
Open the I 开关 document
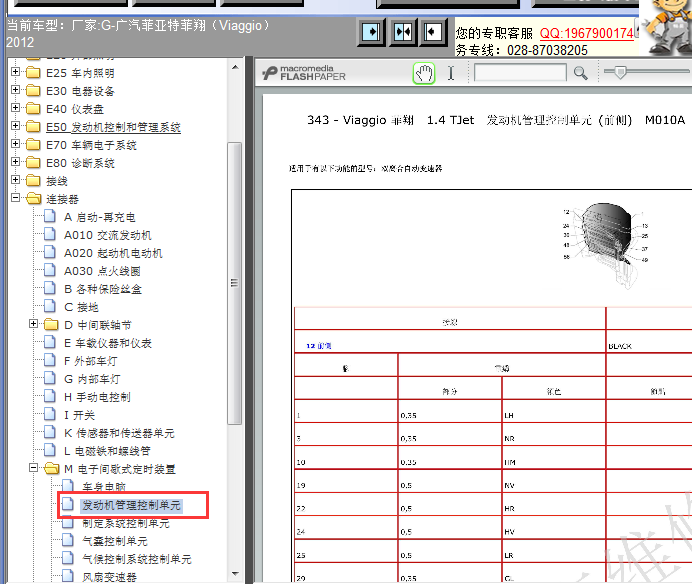coord(79,415)
